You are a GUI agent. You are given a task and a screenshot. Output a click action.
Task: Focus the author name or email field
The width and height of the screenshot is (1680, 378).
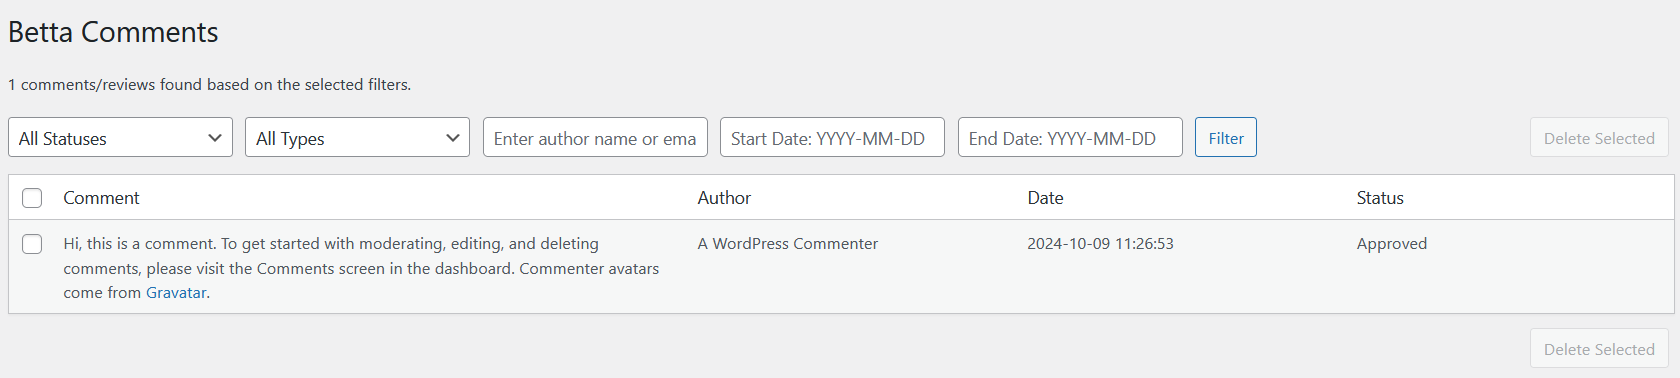[x=595, y=137]
